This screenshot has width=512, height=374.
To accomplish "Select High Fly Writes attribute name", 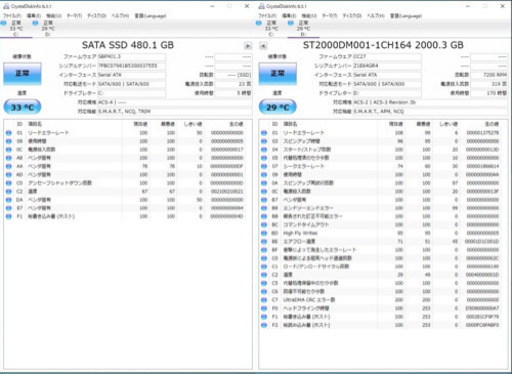I will pos(300,233).
